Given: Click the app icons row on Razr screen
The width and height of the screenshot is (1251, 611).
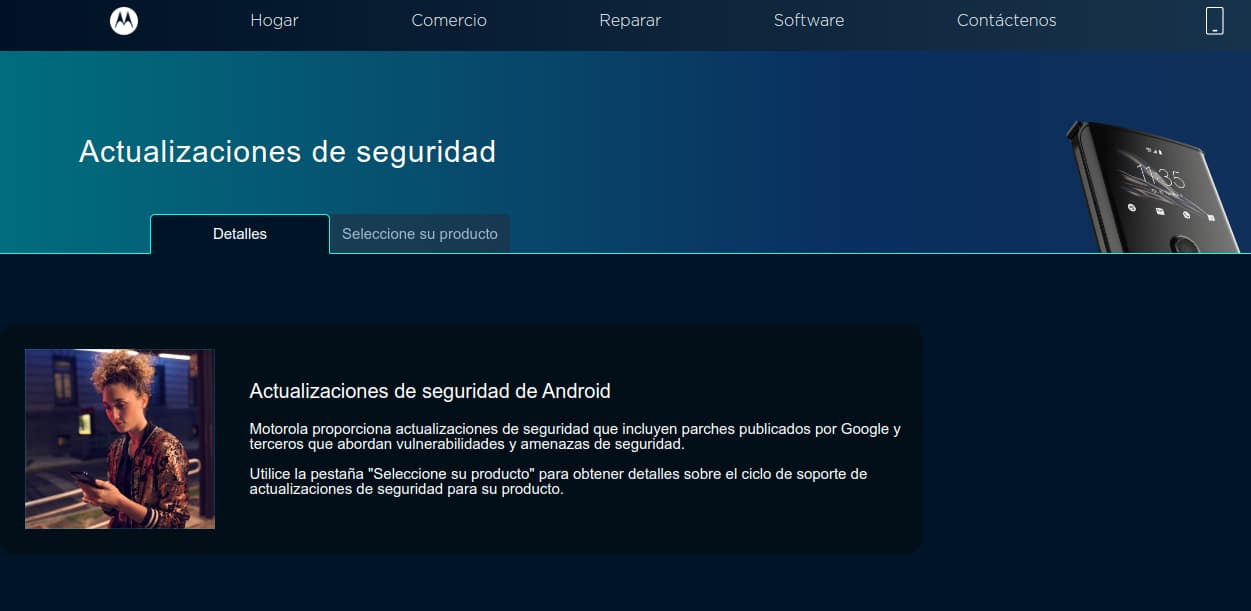Looking at the screenshot, I should coord(1171,212).
